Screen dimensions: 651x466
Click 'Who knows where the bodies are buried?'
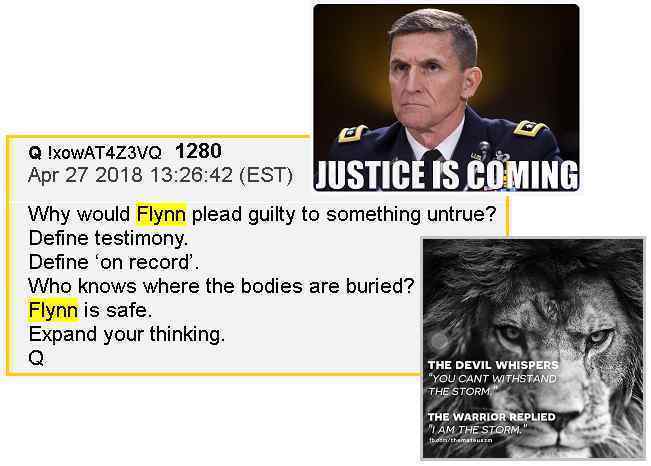pyautogui.click(x=221, y=286)
